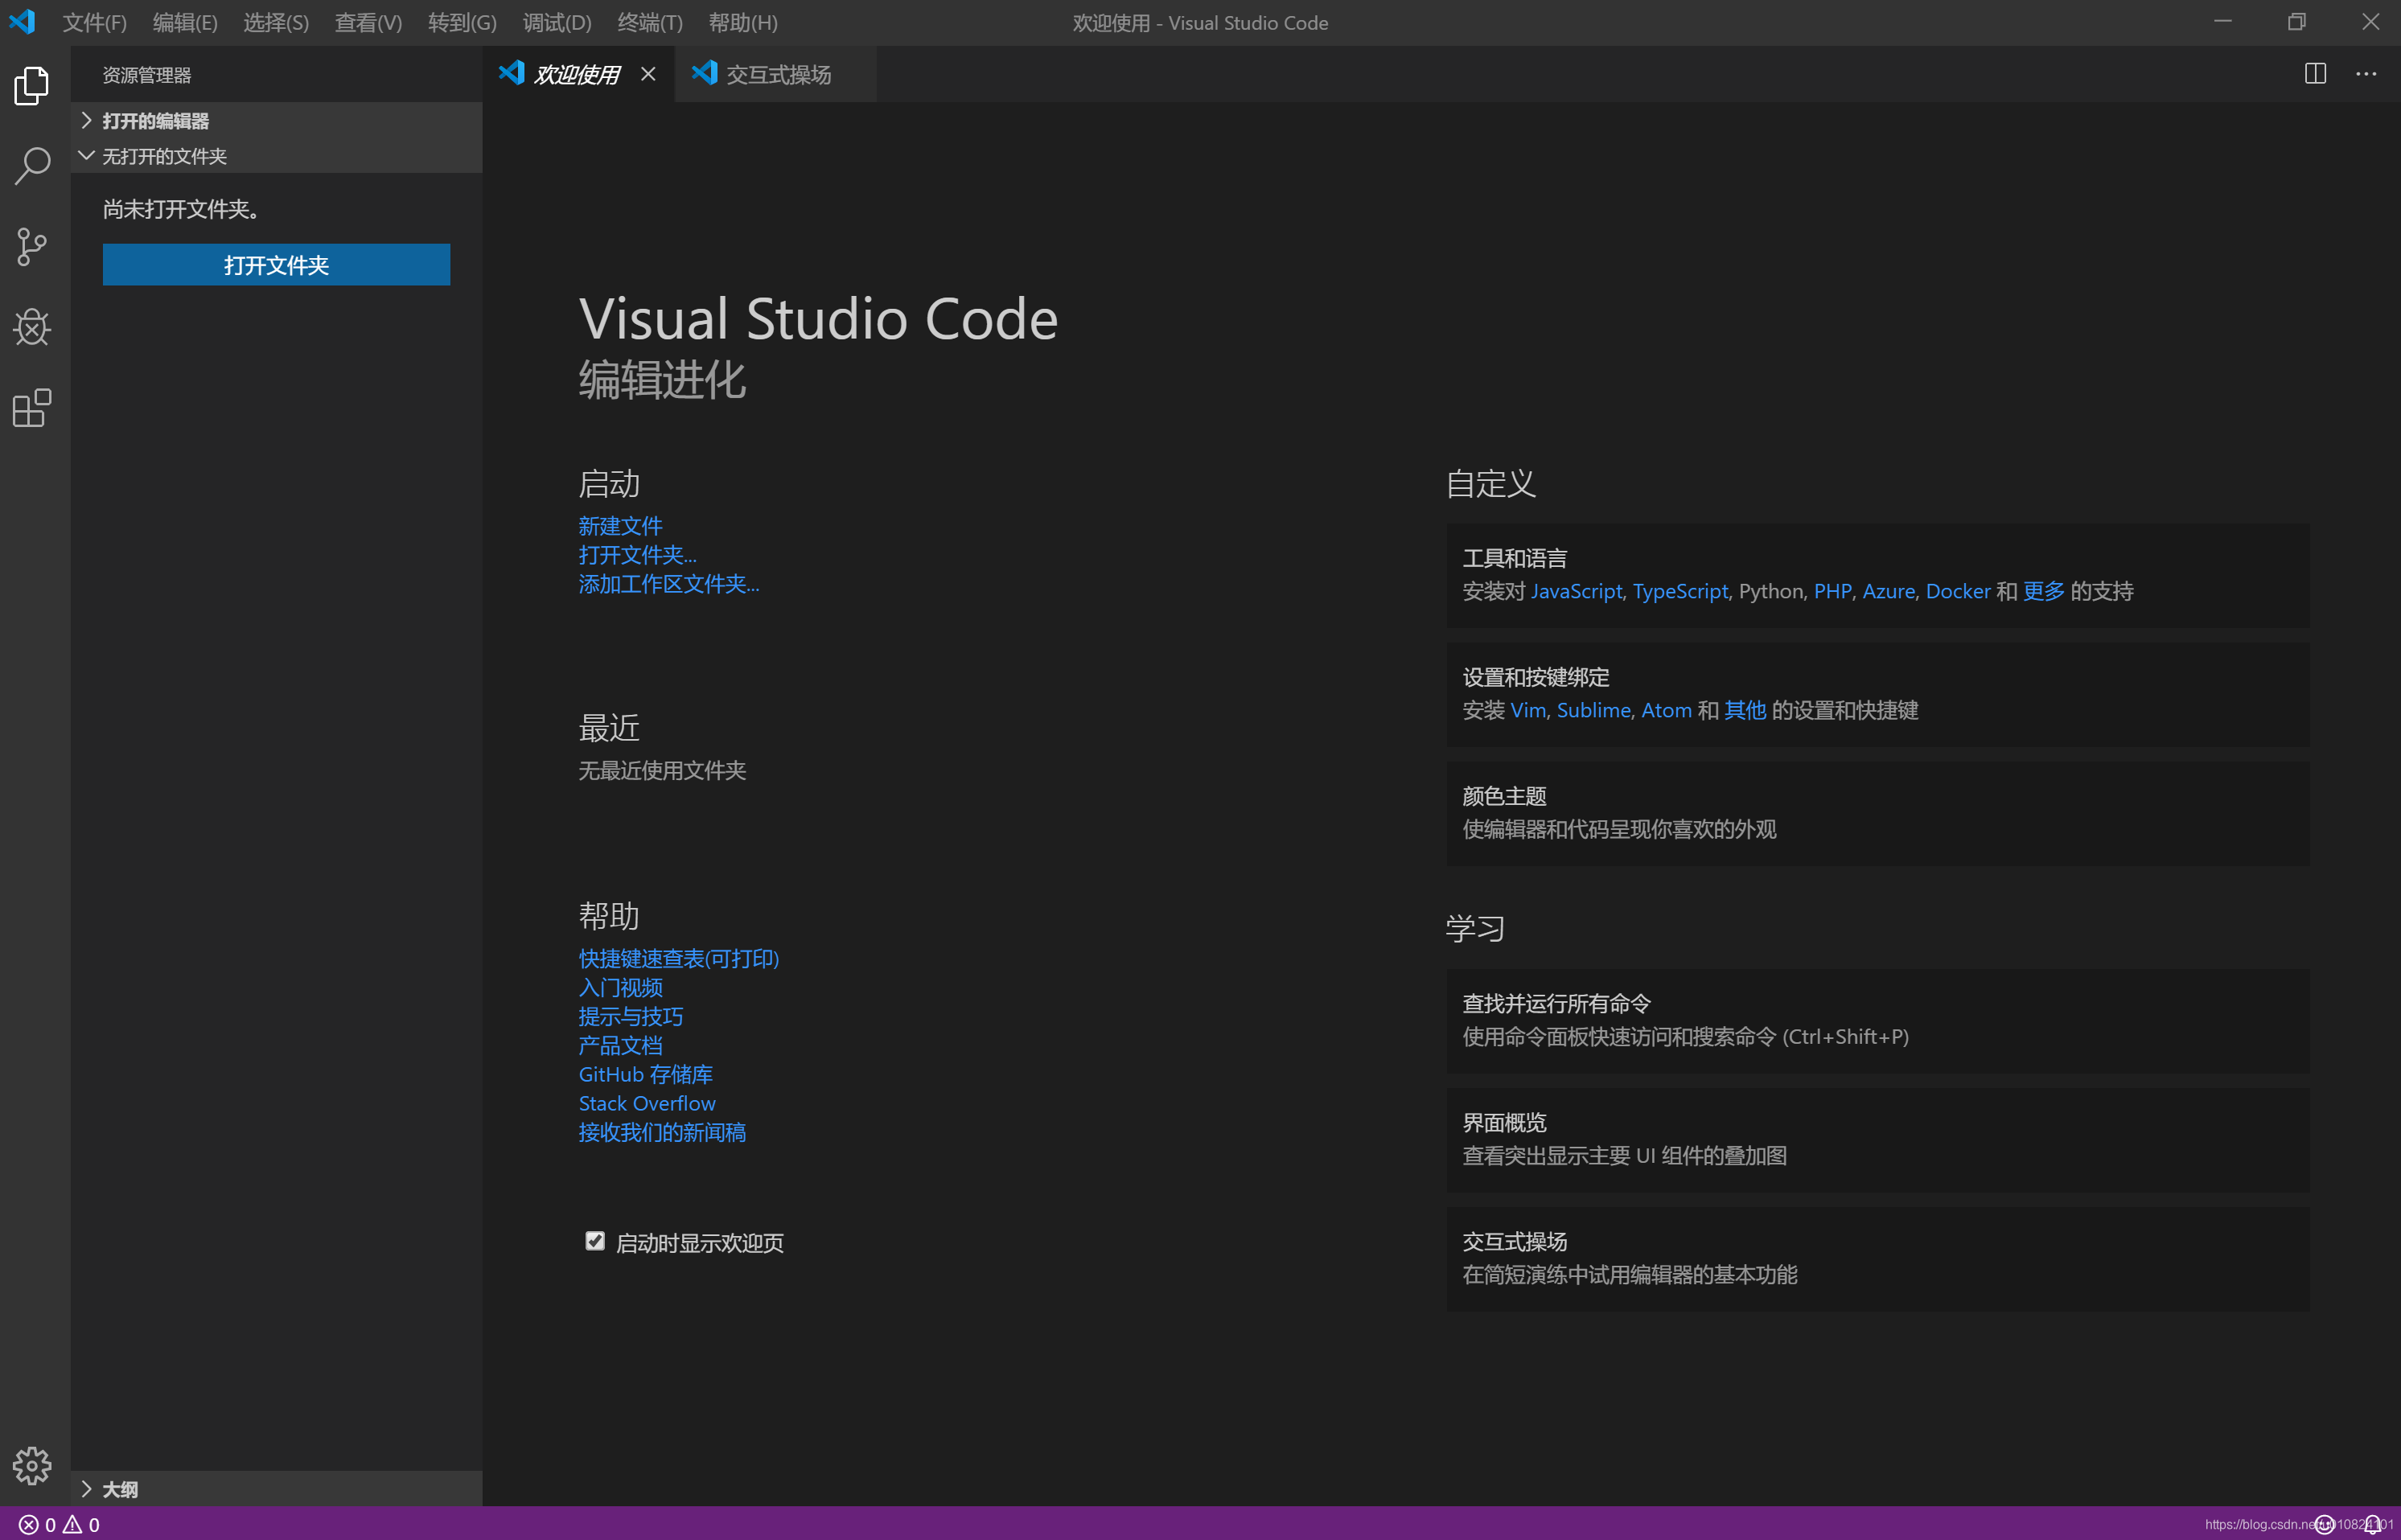Click the TypeScript link
Image resolution: width=2401 pixels, height=1540 pixels.
coord(1680,591)
